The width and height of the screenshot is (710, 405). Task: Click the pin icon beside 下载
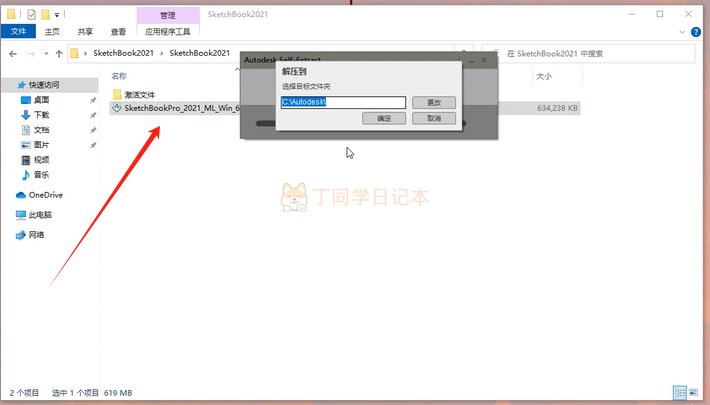[93, 115]
